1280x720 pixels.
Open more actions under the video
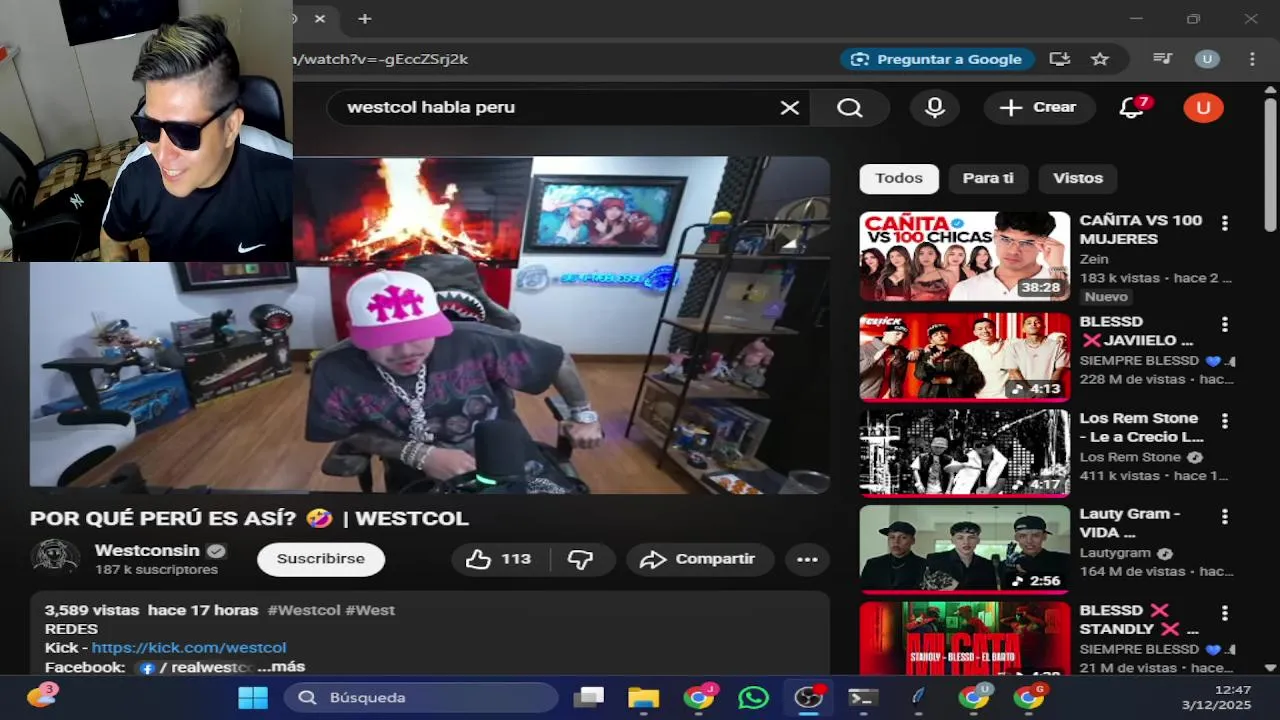coord(807,559)
